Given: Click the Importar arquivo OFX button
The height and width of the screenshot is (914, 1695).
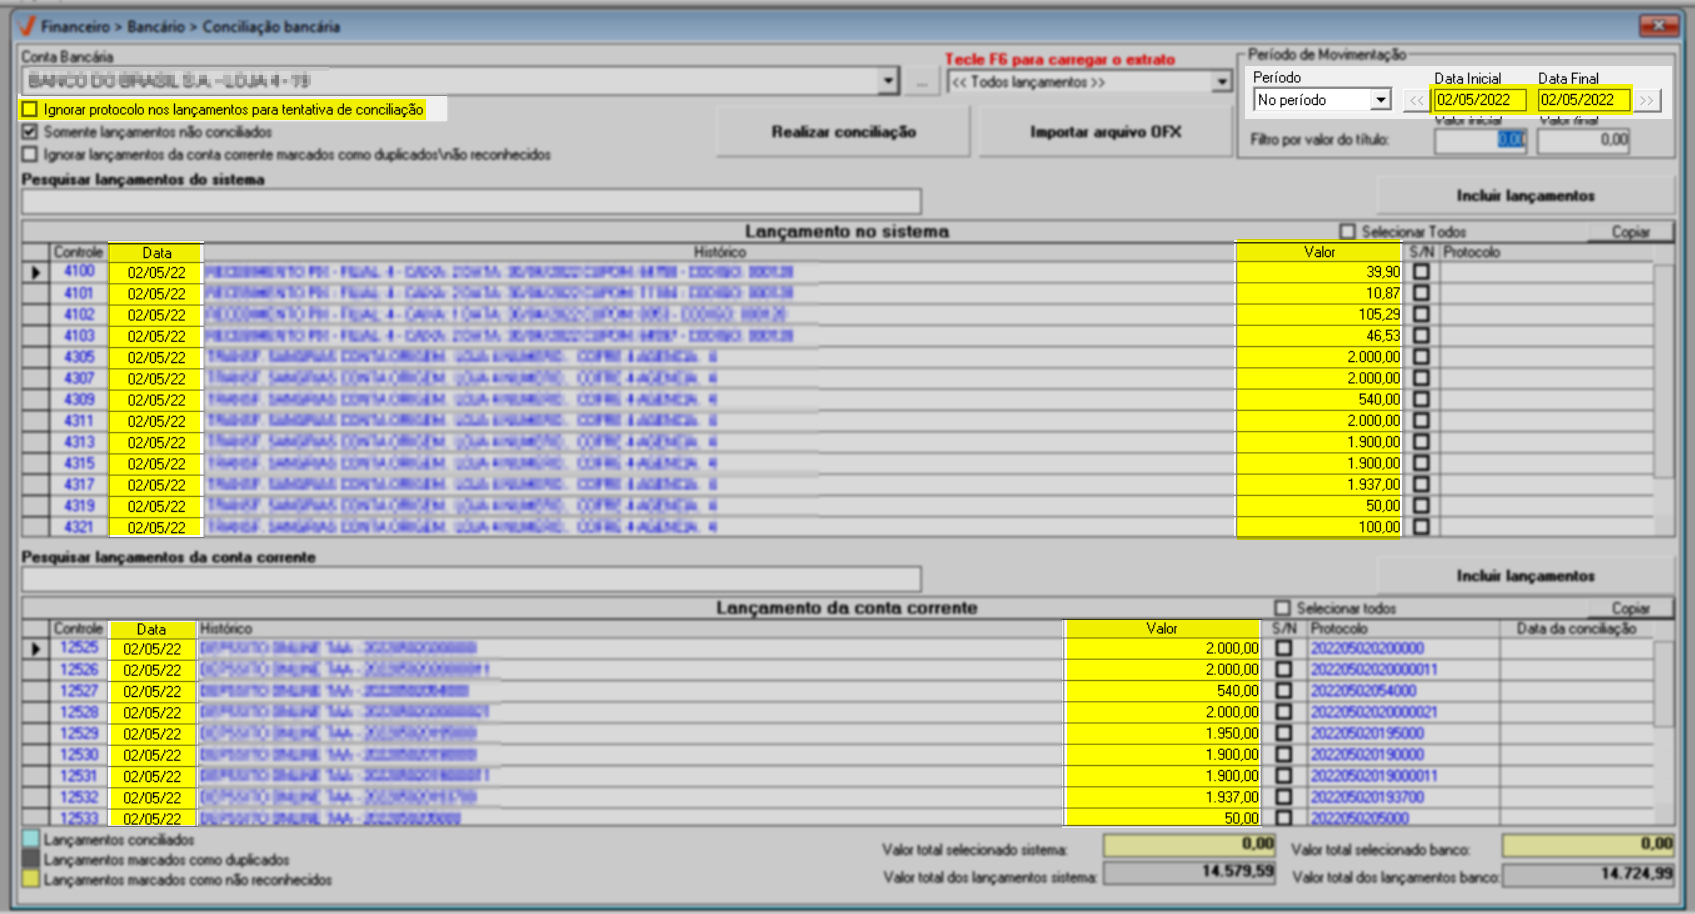Looking at the screenshot, I should tap(1105, 132).
